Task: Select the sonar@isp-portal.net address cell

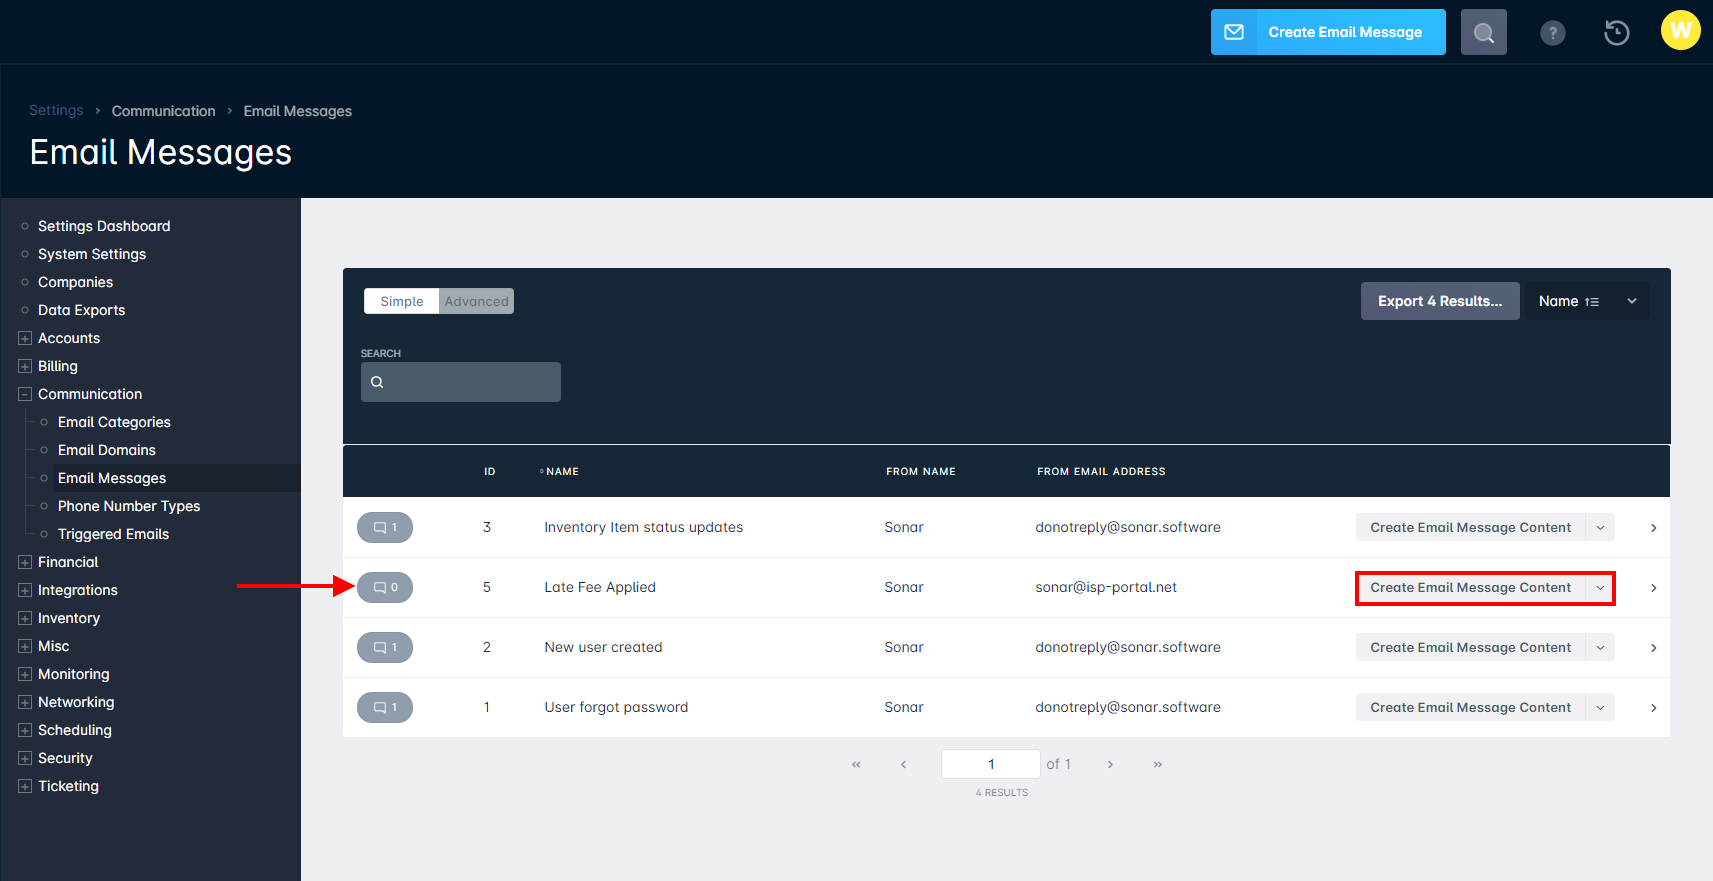Action: click(1106, 587)
